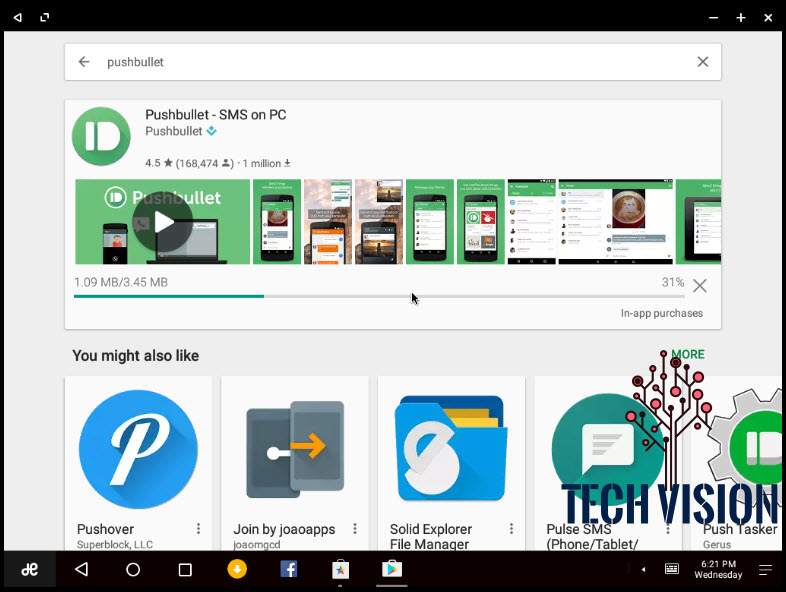Open Join by joaoapps app icon
The height and width of the screenshot is (592, 786).
[295, 449]
